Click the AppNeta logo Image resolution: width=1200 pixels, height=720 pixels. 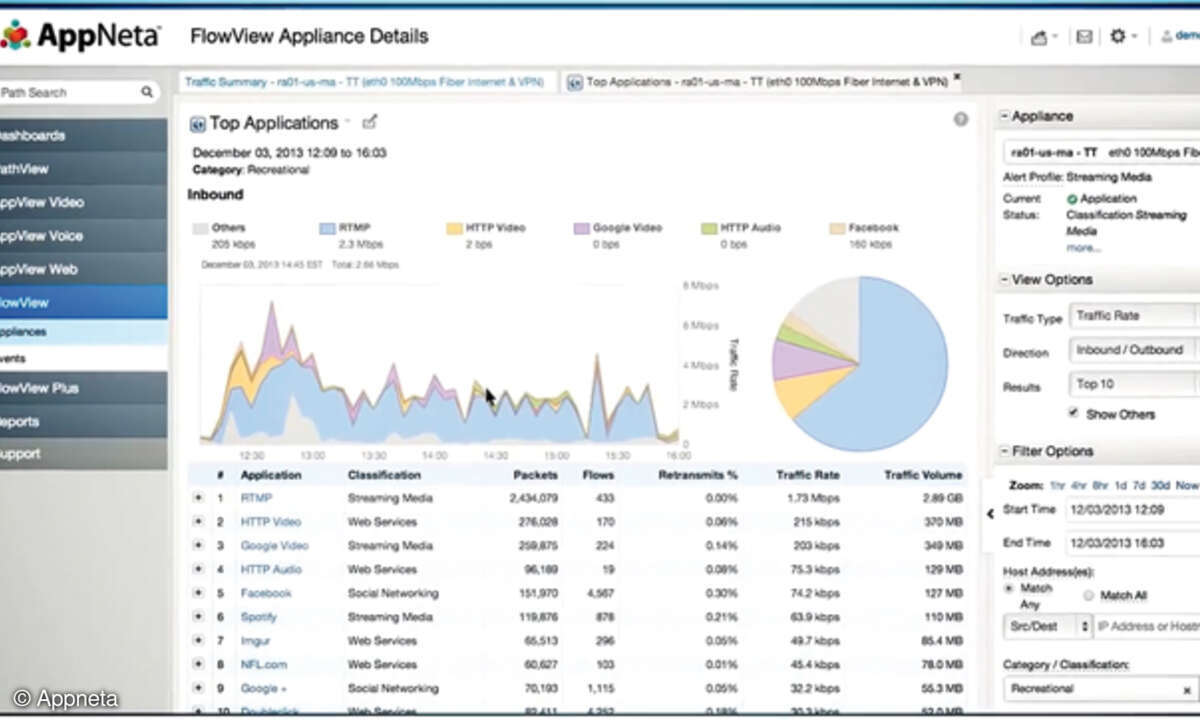point(81,36)
